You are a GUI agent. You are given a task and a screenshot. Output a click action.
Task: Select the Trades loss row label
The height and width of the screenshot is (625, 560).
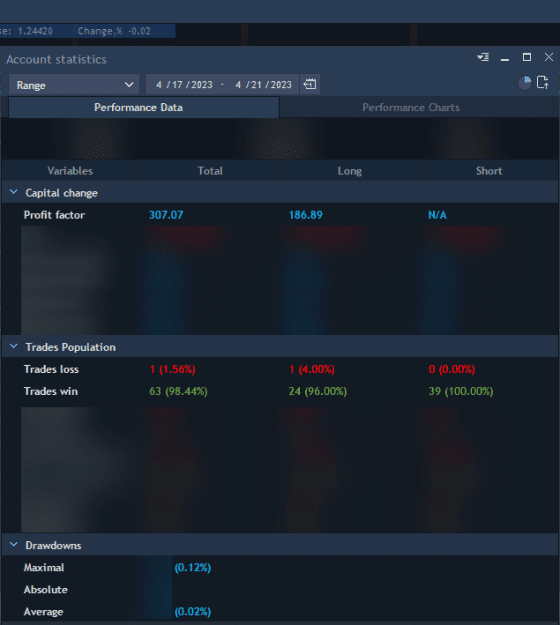pyautogui.click(x=51, y=369)
